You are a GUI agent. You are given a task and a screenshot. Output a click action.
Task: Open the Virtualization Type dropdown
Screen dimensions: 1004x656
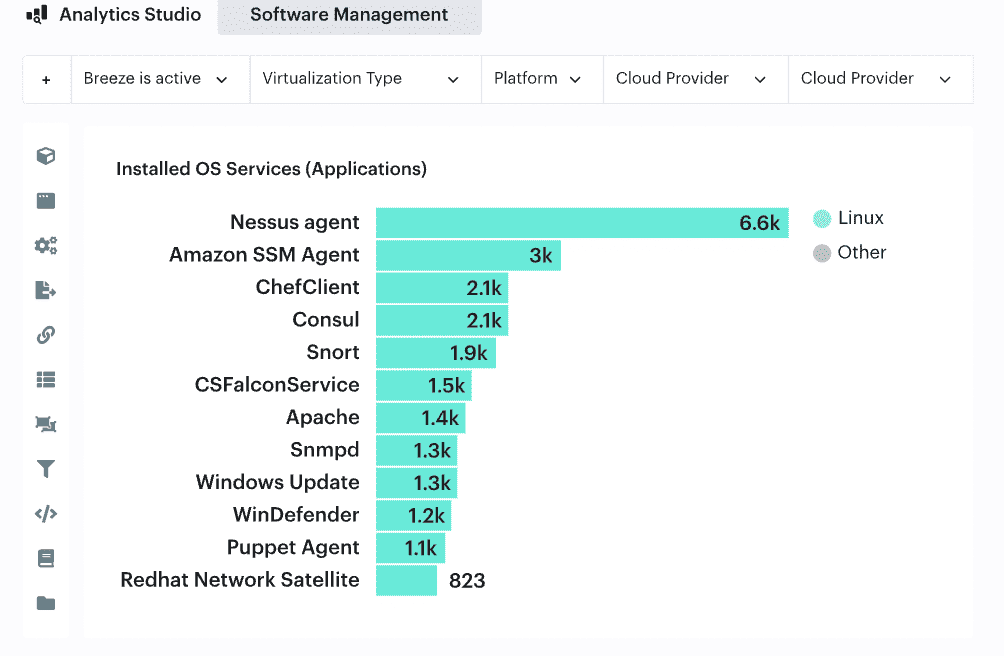click(x=366, y=79)
